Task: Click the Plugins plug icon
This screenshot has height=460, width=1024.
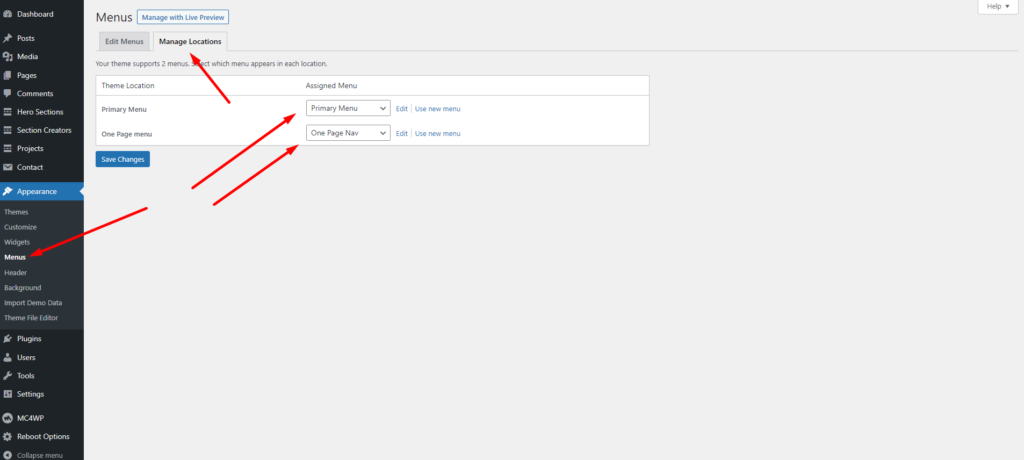Action: (8, 339)
